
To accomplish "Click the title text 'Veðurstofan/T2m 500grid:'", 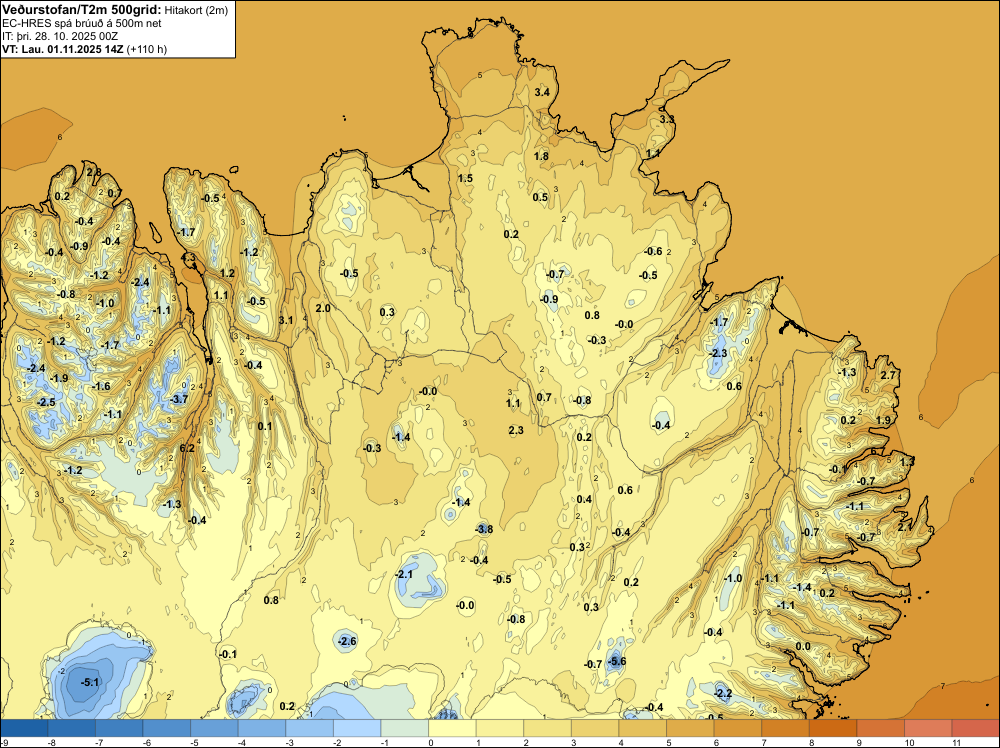I will click(x=82, y=9).
